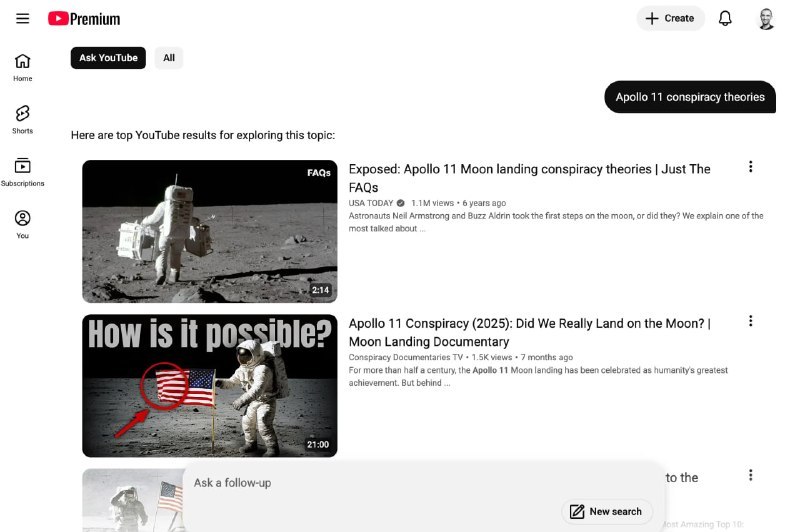The image size is (800, 532).
Task: Click the Astronauts Neil Armstrong description text
Action: 556,222
